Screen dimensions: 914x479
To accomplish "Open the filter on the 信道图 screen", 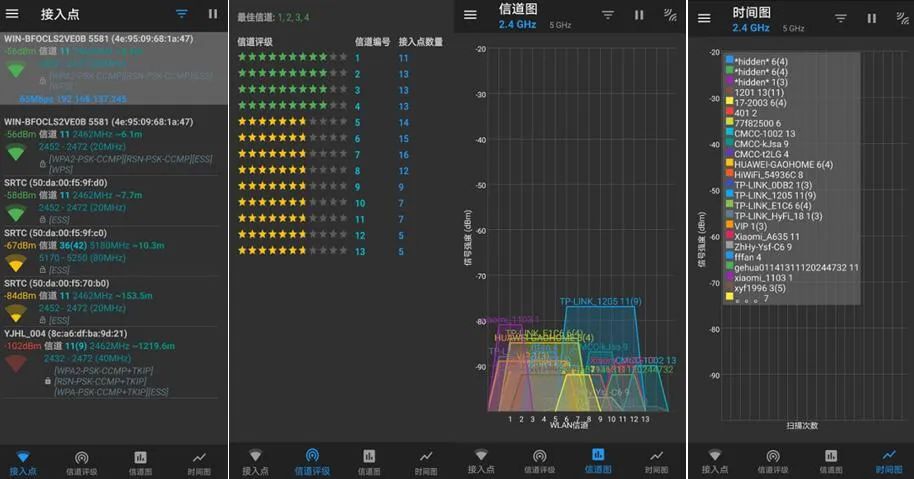I will click(607, 15).
